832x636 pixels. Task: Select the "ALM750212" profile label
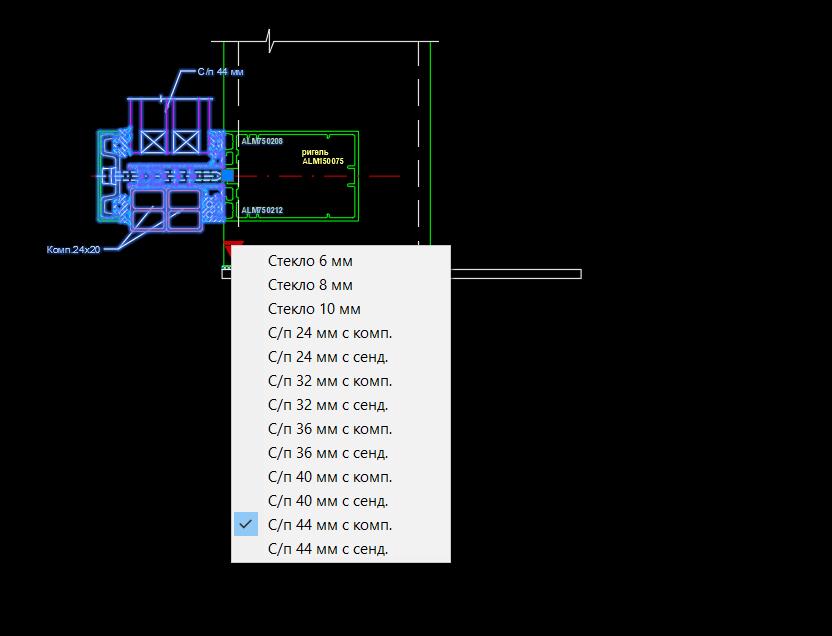pos(262,210)
